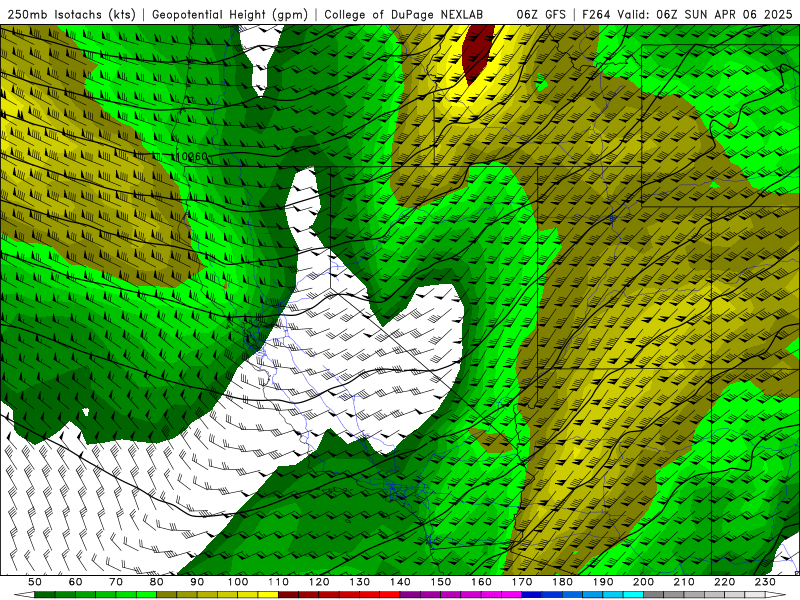Pick the '100' knots legend label

pyautogui.click(x=238, y=582)
